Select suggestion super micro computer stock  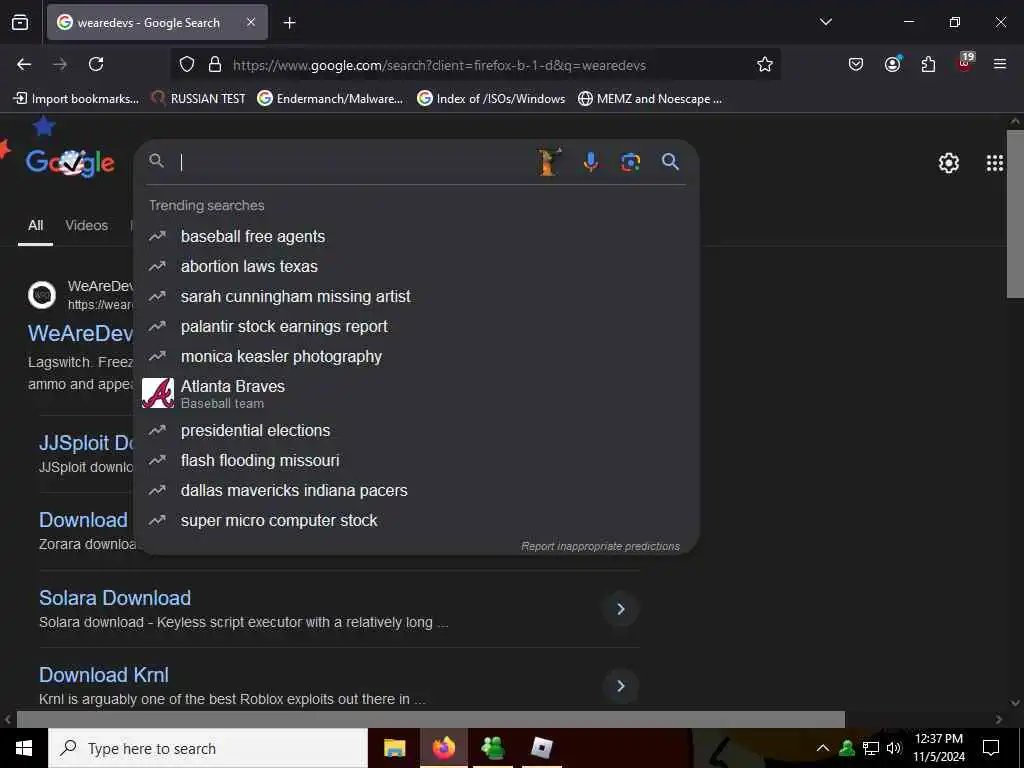click(x=415, y=520)
